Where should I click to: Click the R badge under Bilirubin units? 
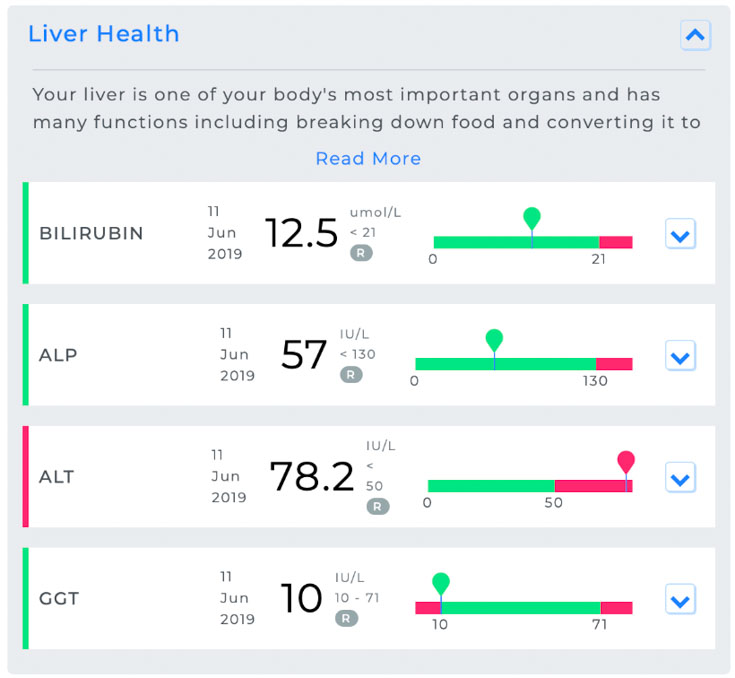(x=361, y=253)
